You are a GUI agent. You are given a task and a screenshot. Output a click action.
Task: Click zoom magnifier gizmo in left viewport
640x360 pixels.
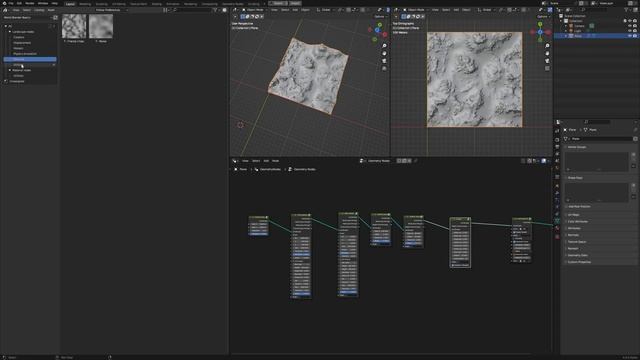(384, 46)
